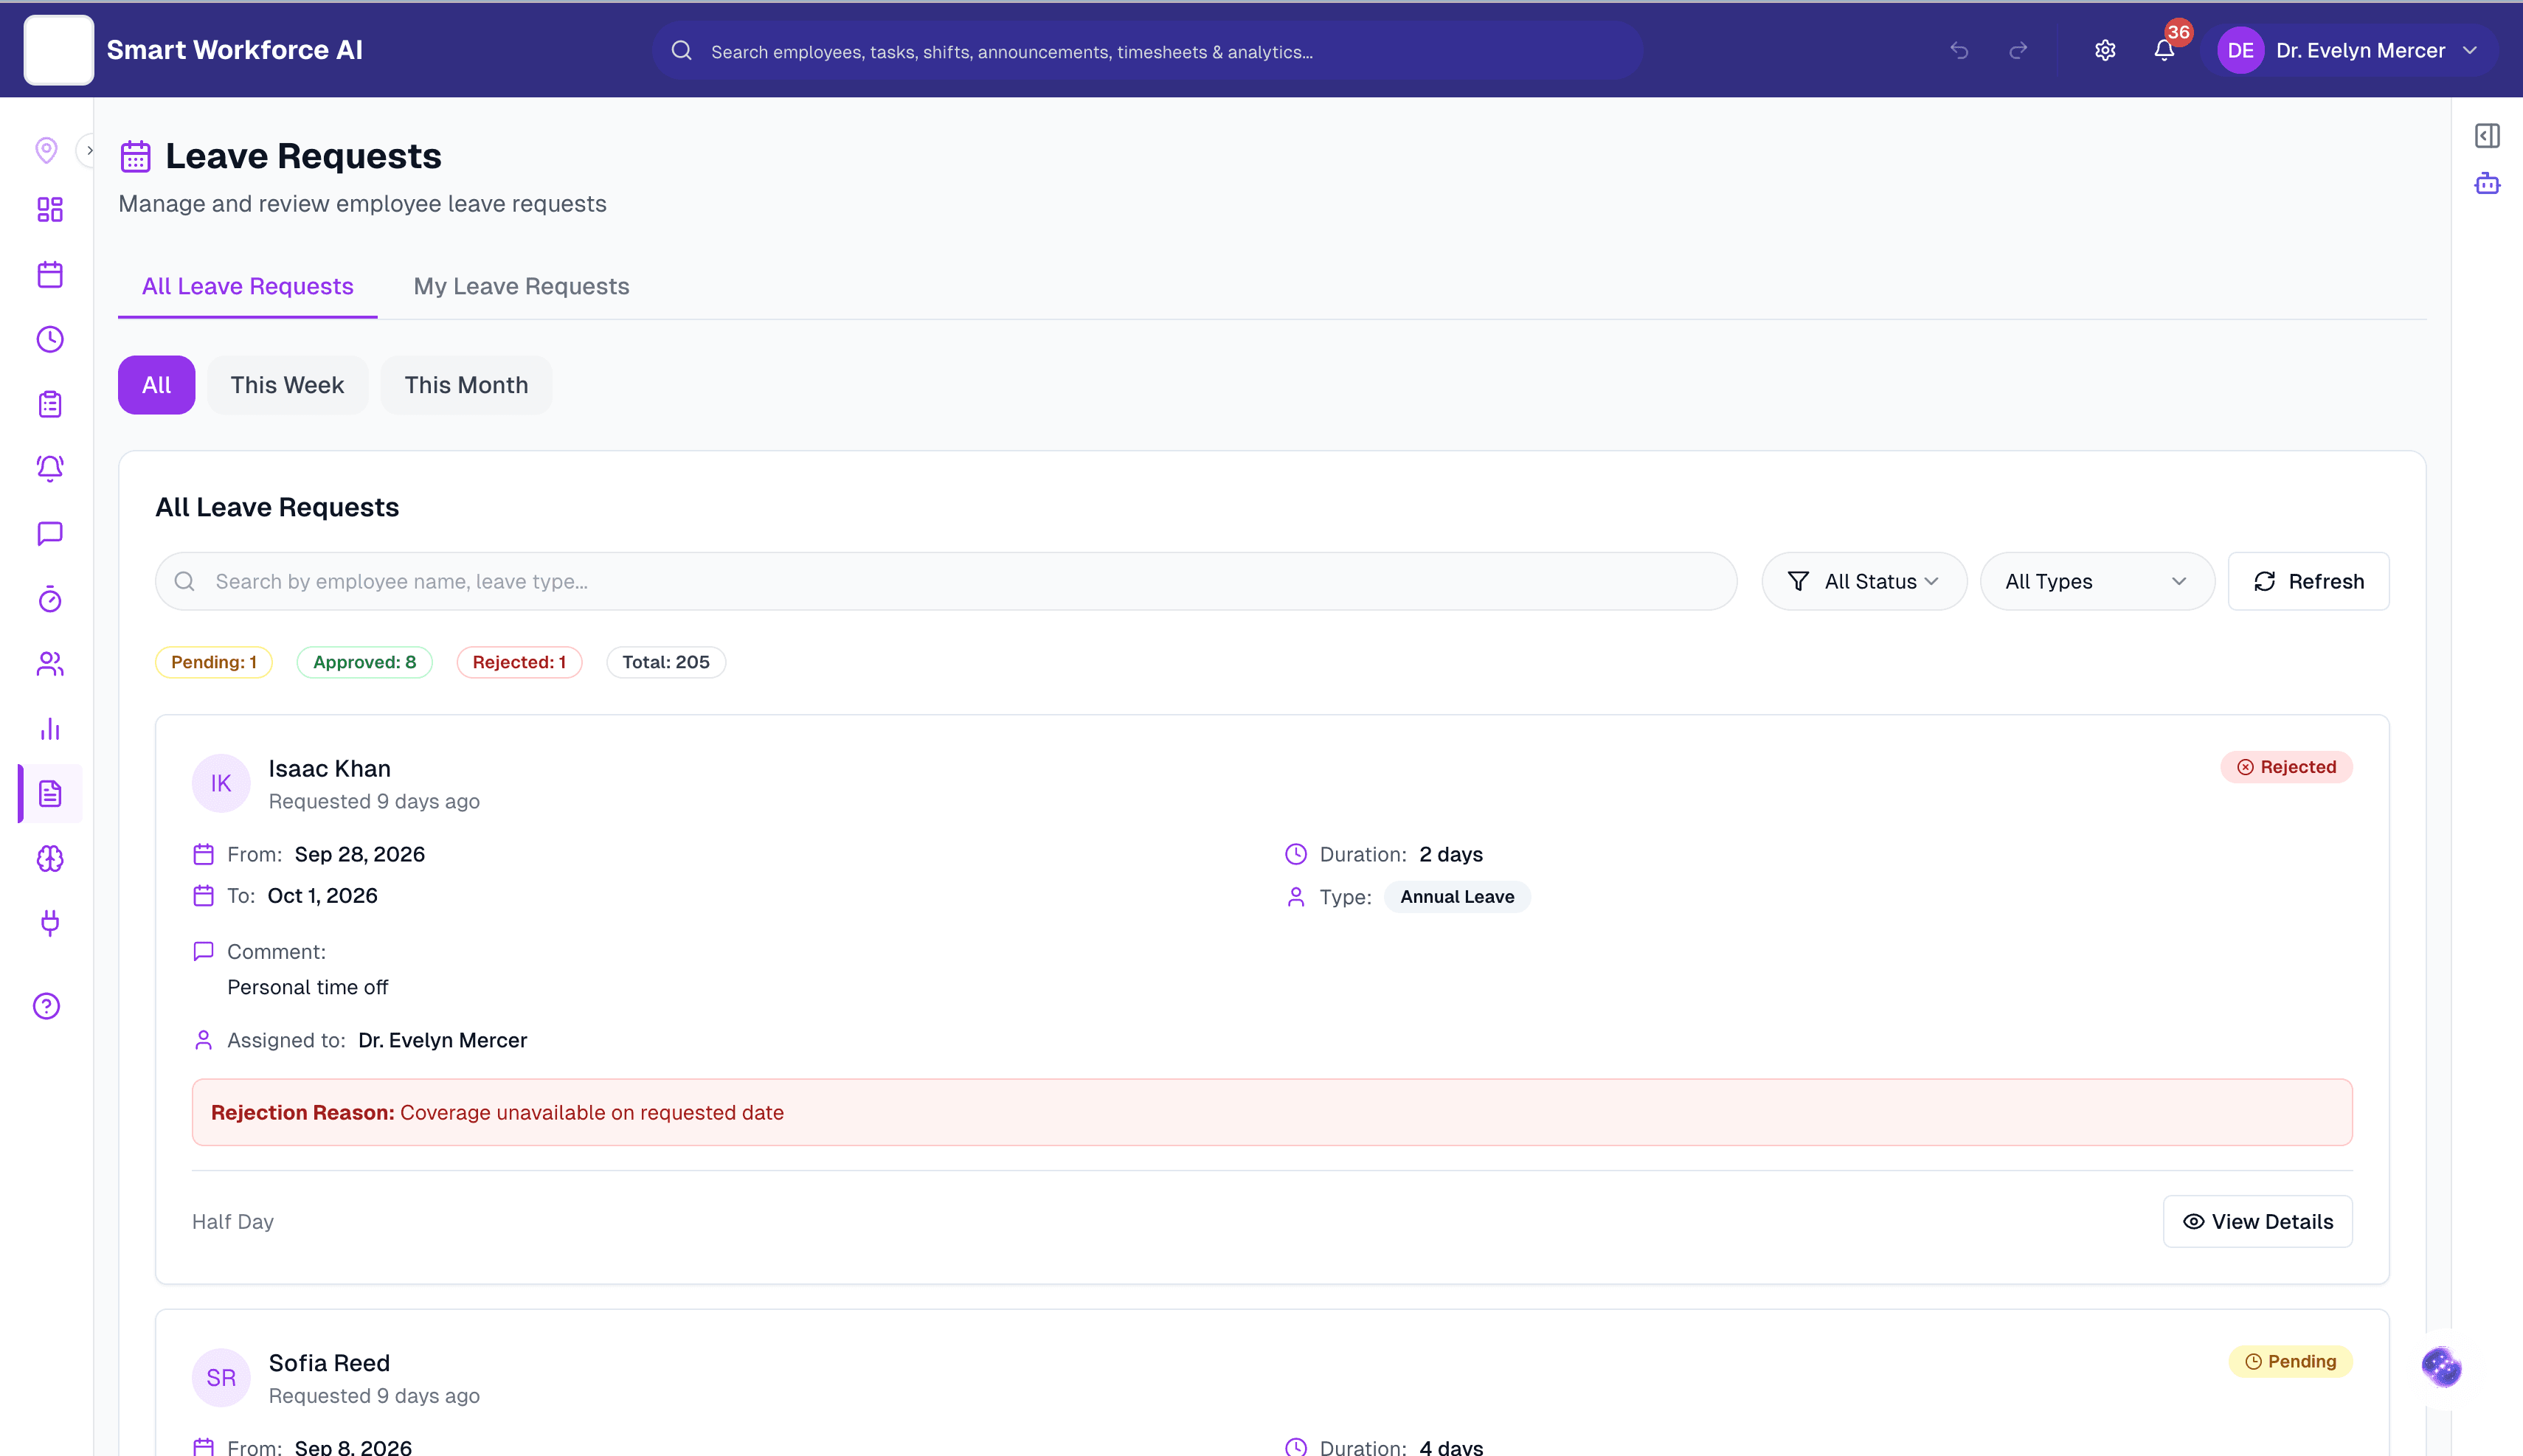This screenshot has width=2523, height=1456.
Task: Expand the sidebar with the arrow toggle
Action: pyautogui.click(x=89, y=150)
